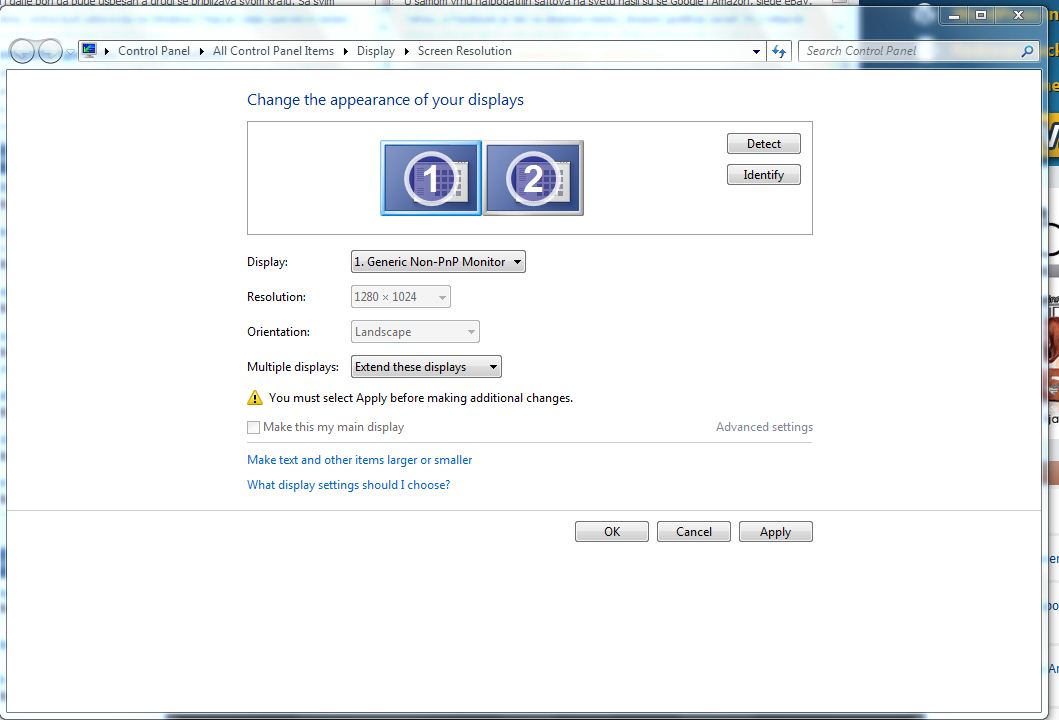1059x720 pixels.
Task: Select All Control Panel Items breadcrumb
Action: point(274,51)
